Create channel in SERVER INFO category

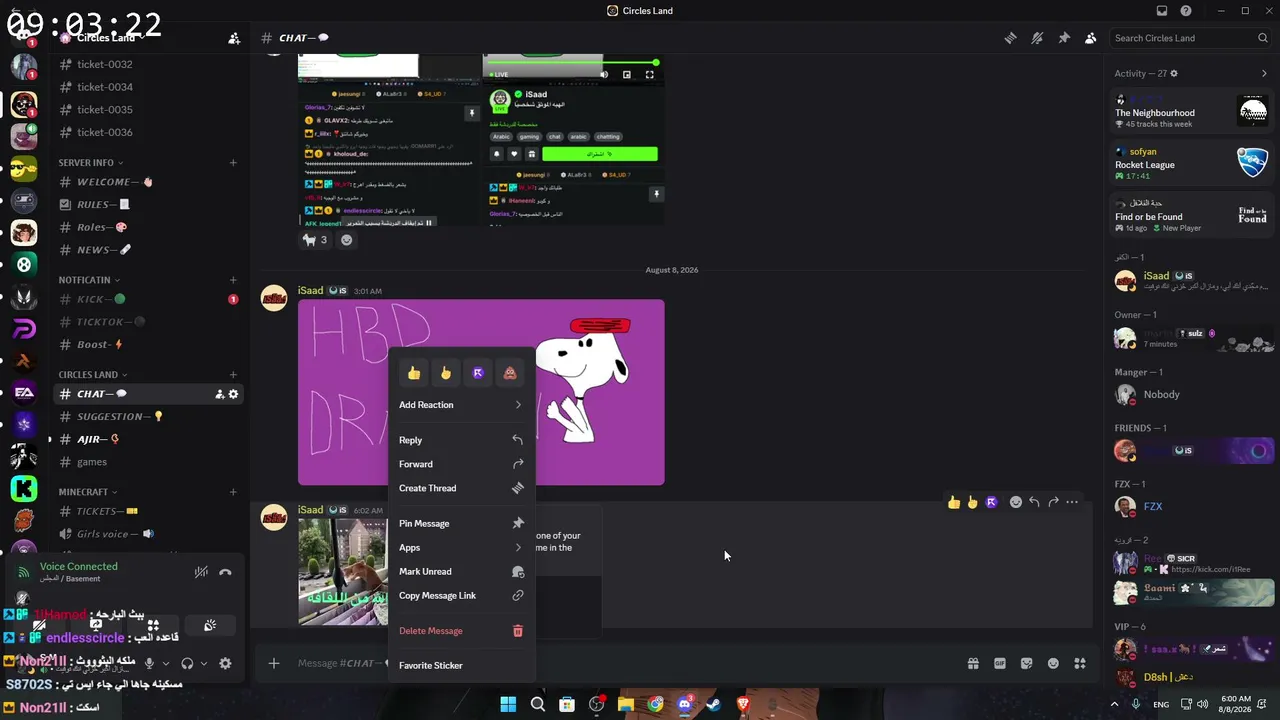233,162
